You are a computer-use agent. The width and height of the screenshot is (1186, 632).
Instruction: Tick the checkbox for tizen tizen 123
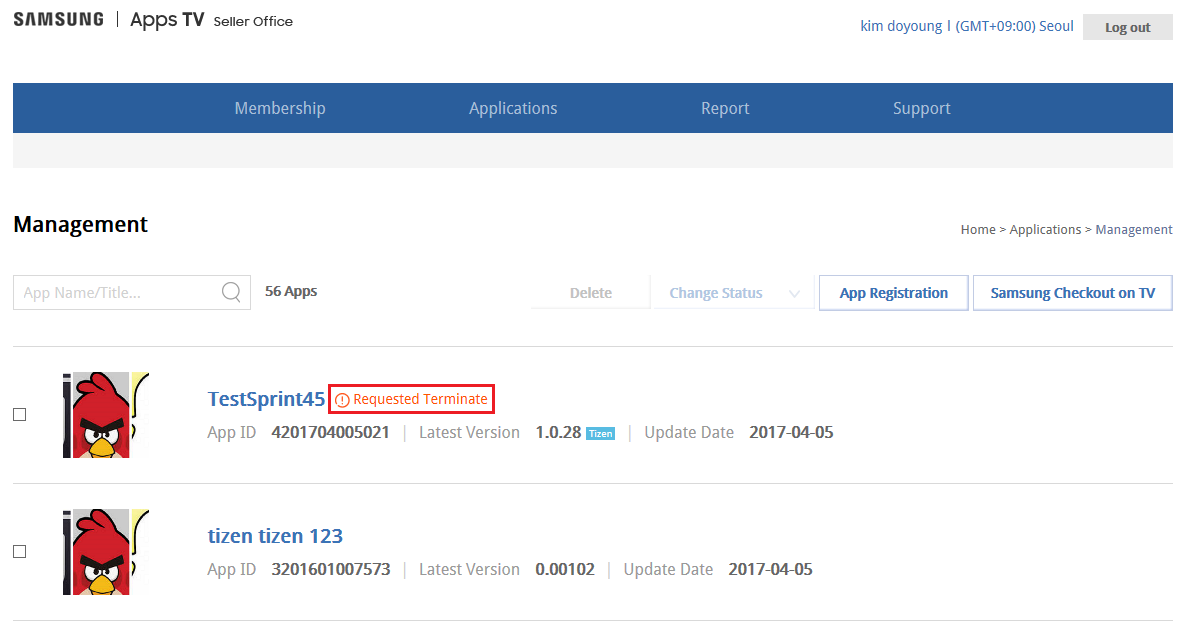pos(20,552)
